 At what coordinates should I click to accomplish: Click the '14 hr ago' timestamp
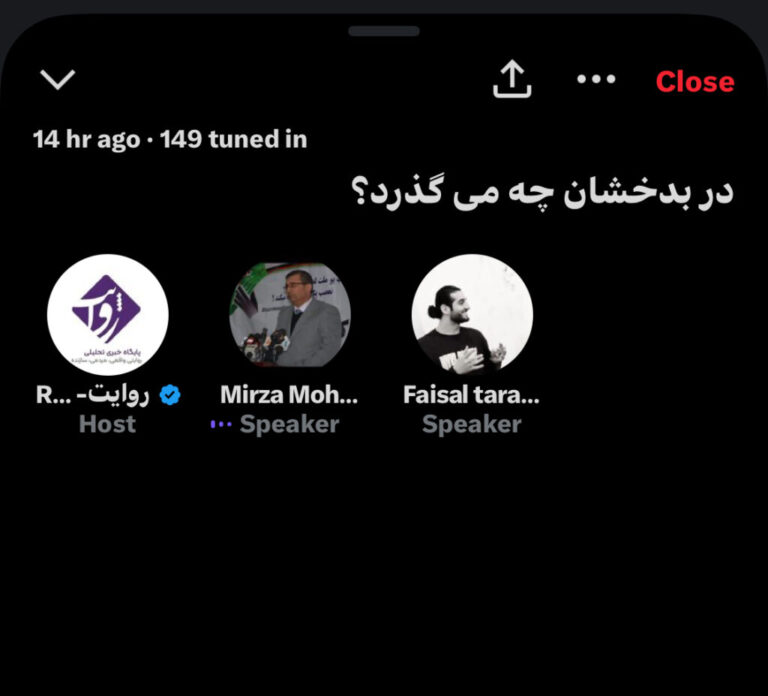tap(86, 139)
